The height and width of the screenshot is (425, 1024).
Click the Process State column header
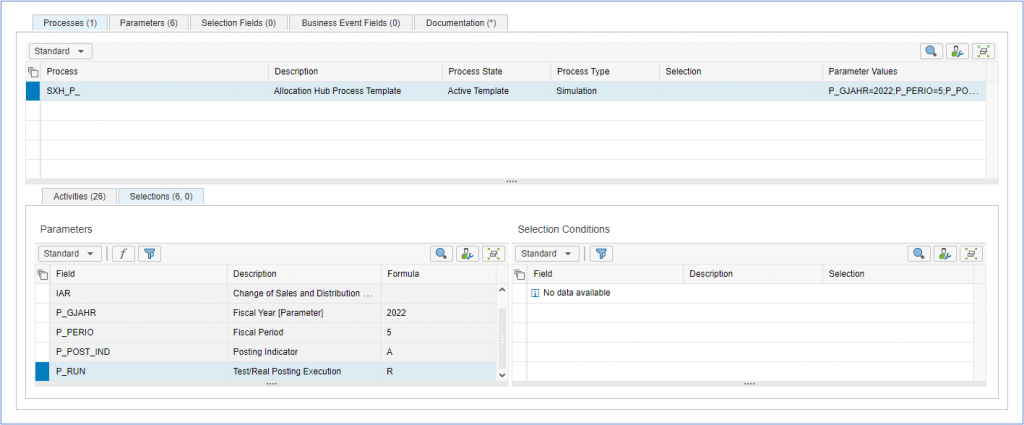(x=496, y=72)
